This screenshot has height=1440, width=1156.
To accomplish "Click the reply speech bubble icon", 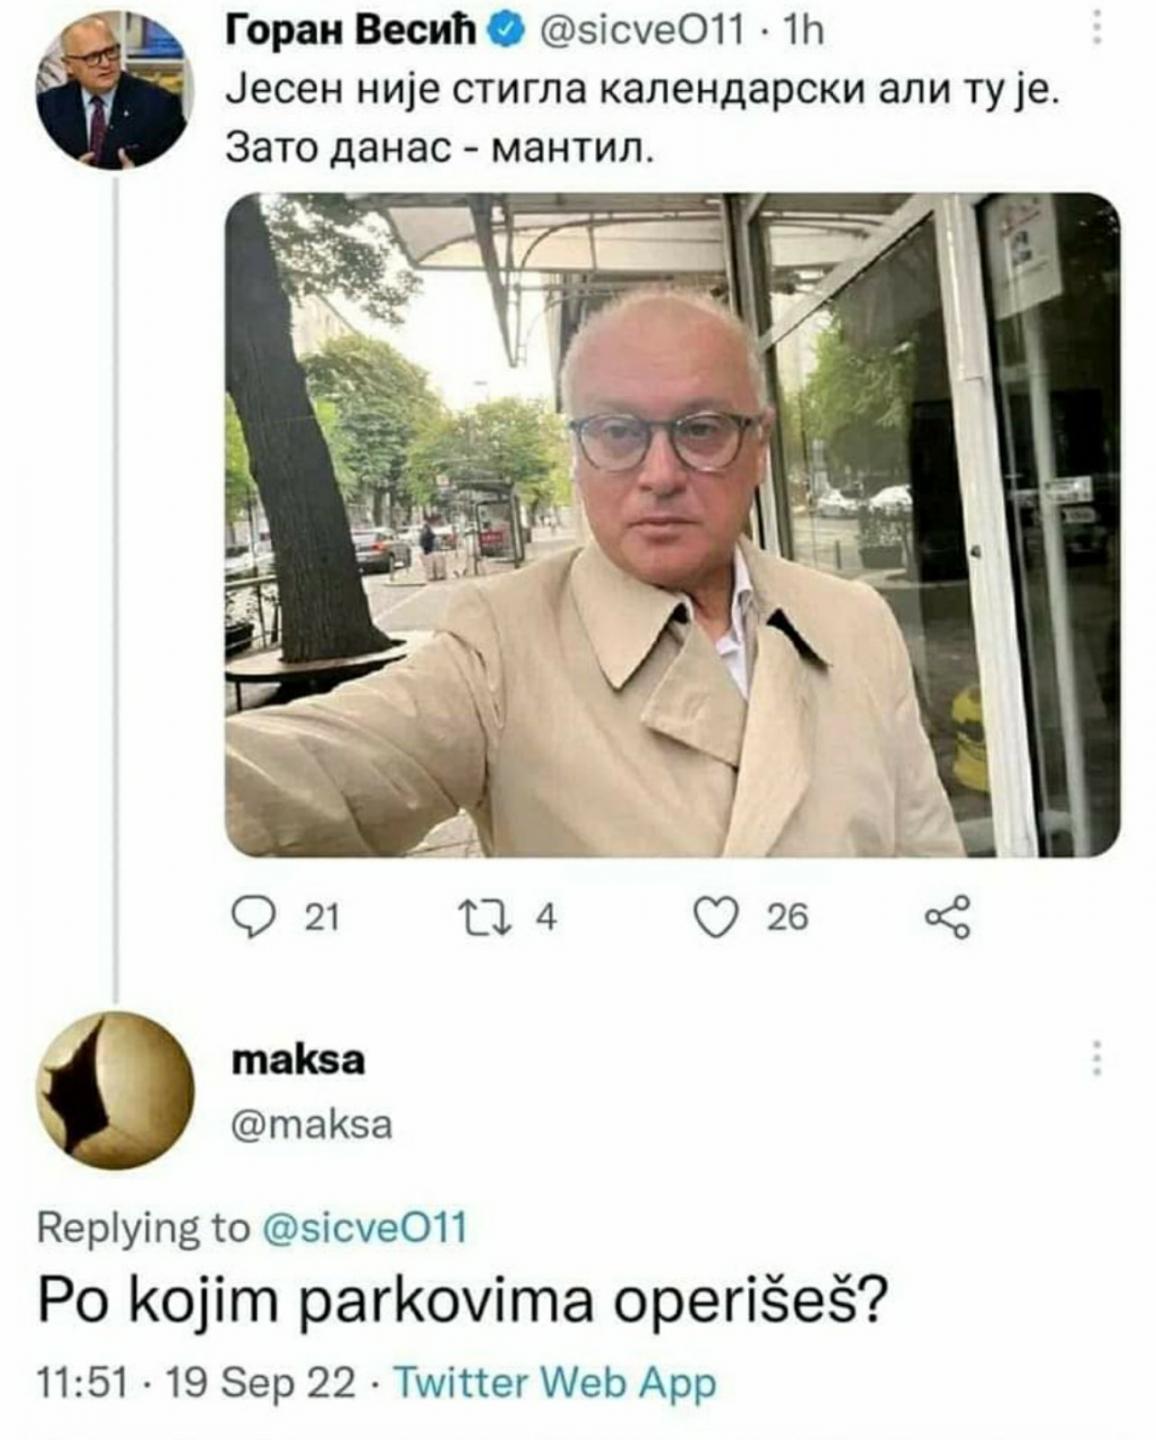I will (253, 916).
